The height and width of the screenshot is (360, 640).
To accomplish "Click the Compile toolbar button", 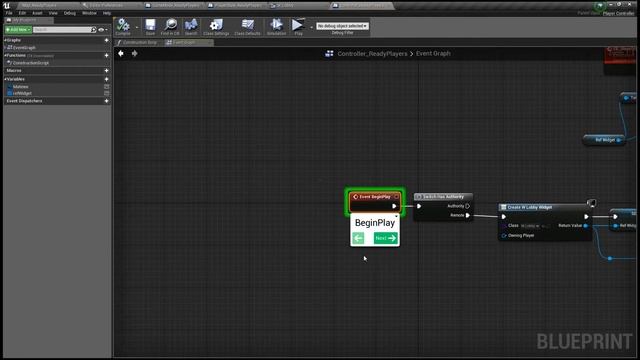I will [123, 27].
